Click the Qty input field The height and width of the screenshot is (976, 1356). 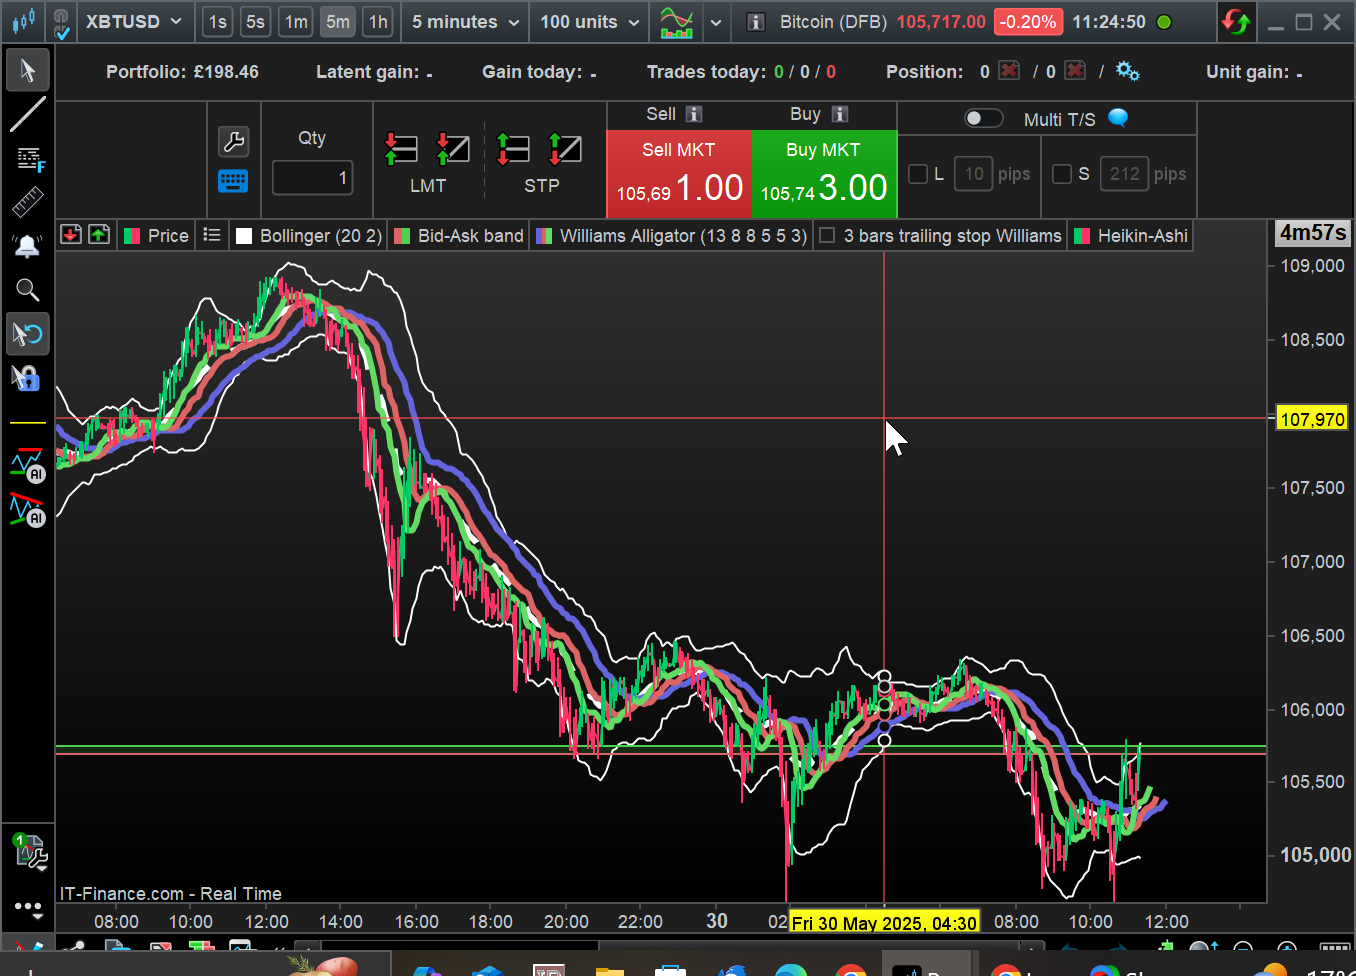(312, 178)
